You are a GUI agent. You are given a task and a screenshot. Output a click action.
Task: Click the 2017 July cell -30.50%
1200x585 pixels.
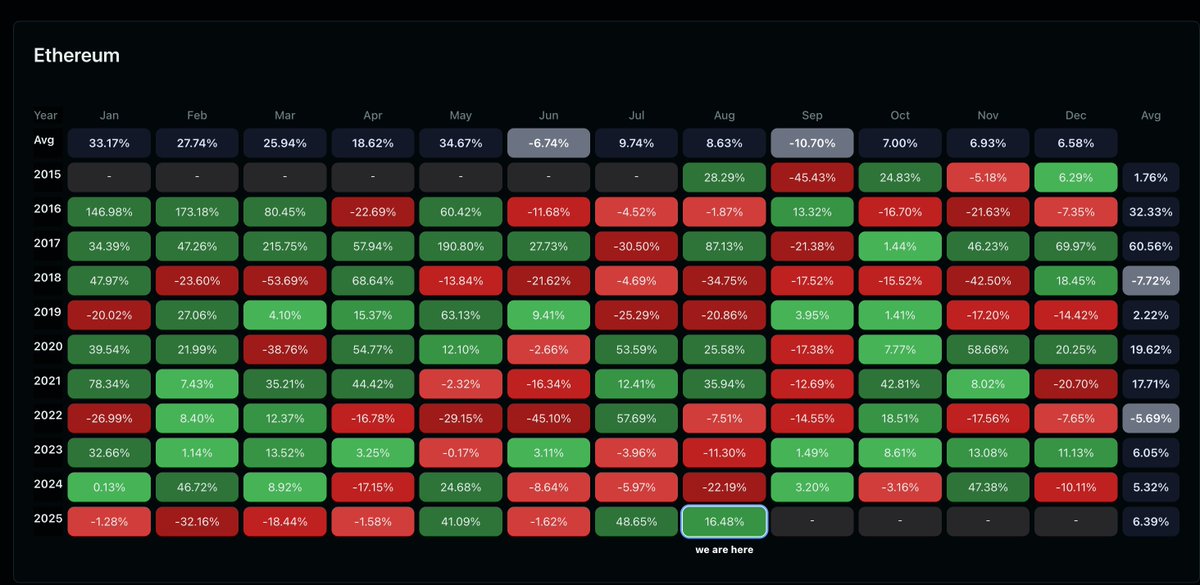637,247
